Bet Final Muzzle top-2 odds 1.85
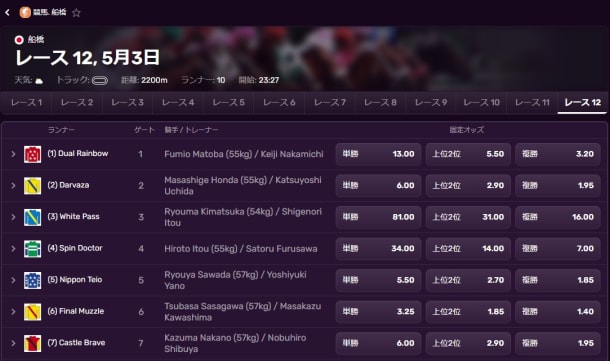 [x=468, y=312]
